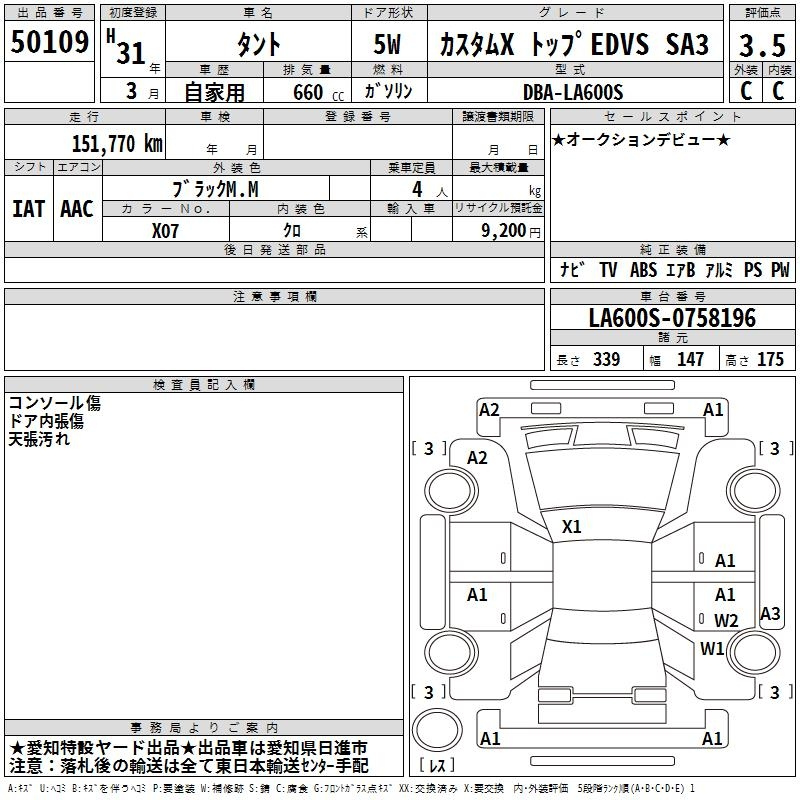This screenshot has height=800, width=800.
Task: Click the X1 marker on the windshield
Action: (x=572, y=526)
